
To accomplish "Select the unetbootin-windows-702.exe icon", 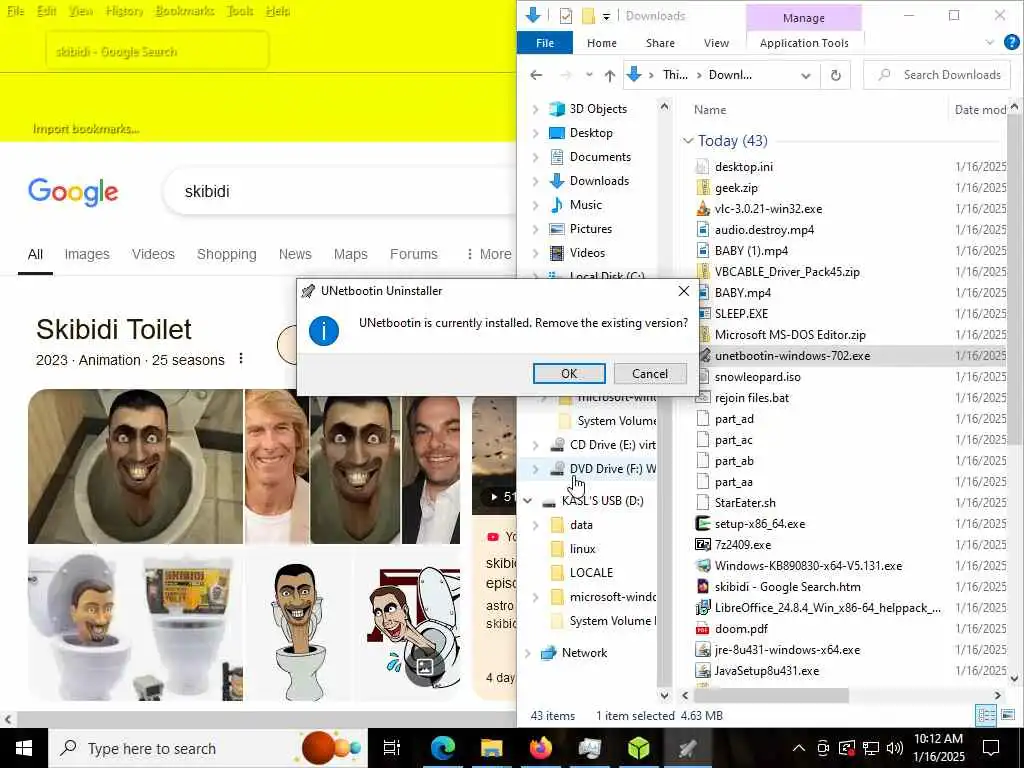I will click(x=703, y=356).
